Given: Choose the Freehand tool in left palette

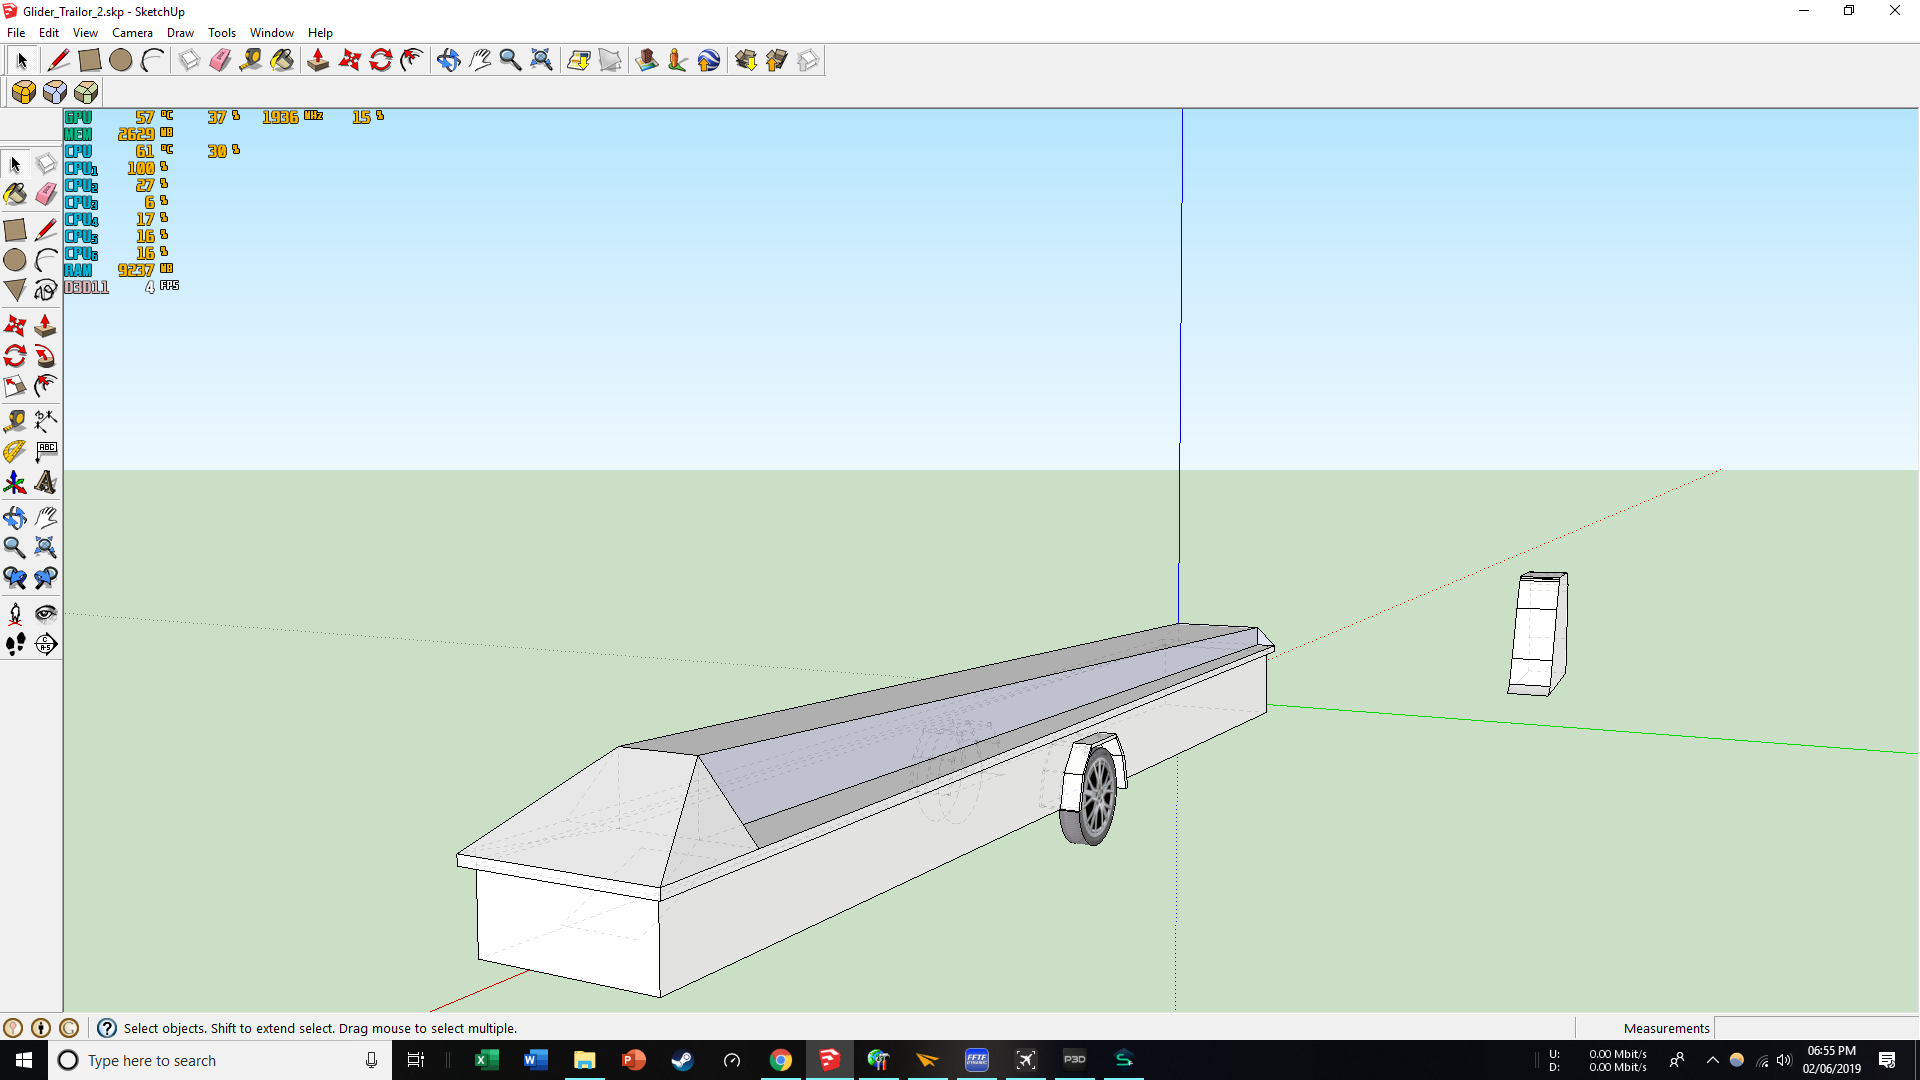Looking at the screenshot, I should click(x=46, y=290).
